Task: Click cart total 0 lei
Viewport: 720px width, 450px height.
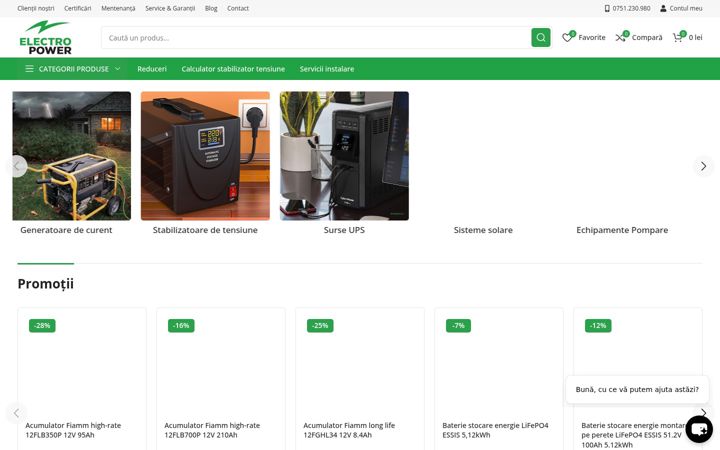Action: coord(695,38)
